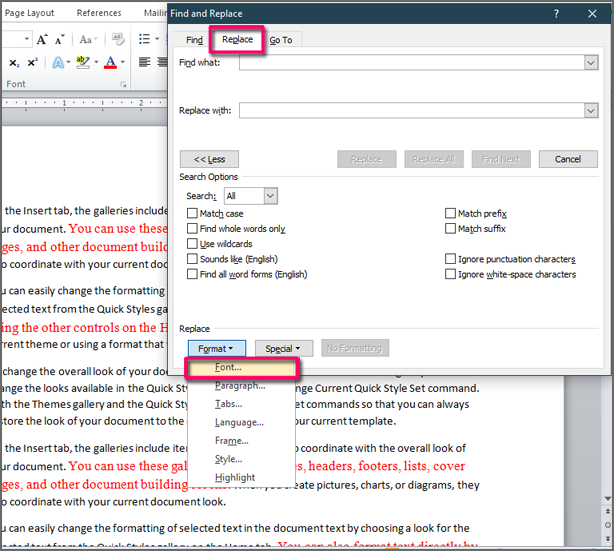Click the Font Color red A icon
This screenshot has height=551, width=614.
[x=110, y=62]
